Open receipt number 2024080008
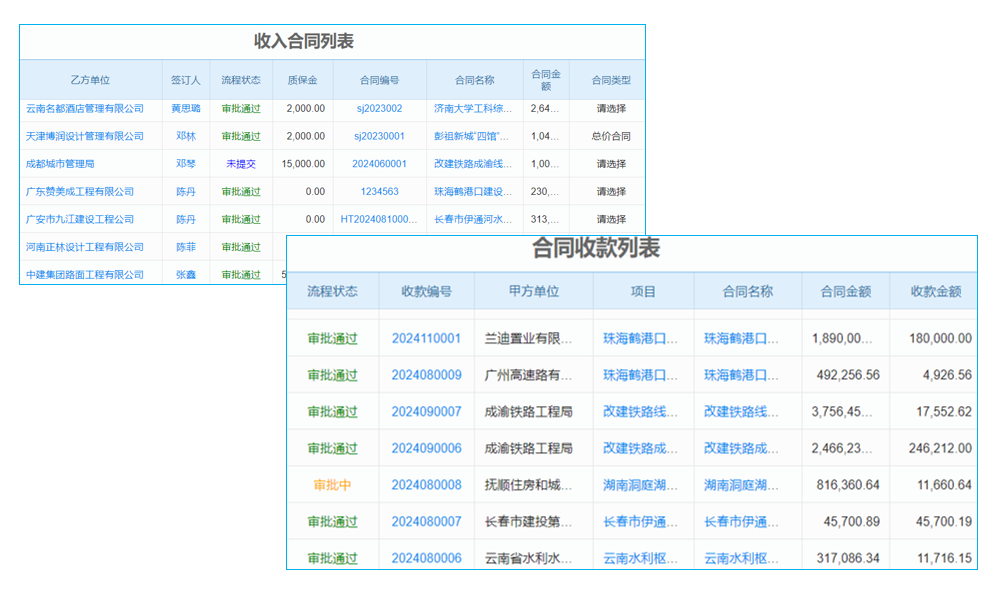This screenshot has height=600, width=1000. click(x=426, y=484)
